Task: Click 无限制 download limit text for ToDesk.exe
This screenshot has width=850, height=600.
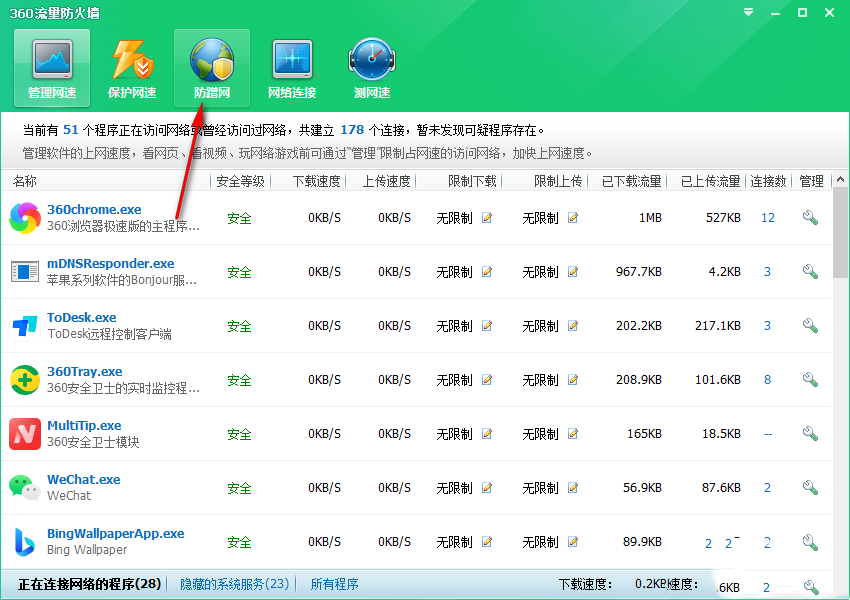Action: click(x=454, y=326)
